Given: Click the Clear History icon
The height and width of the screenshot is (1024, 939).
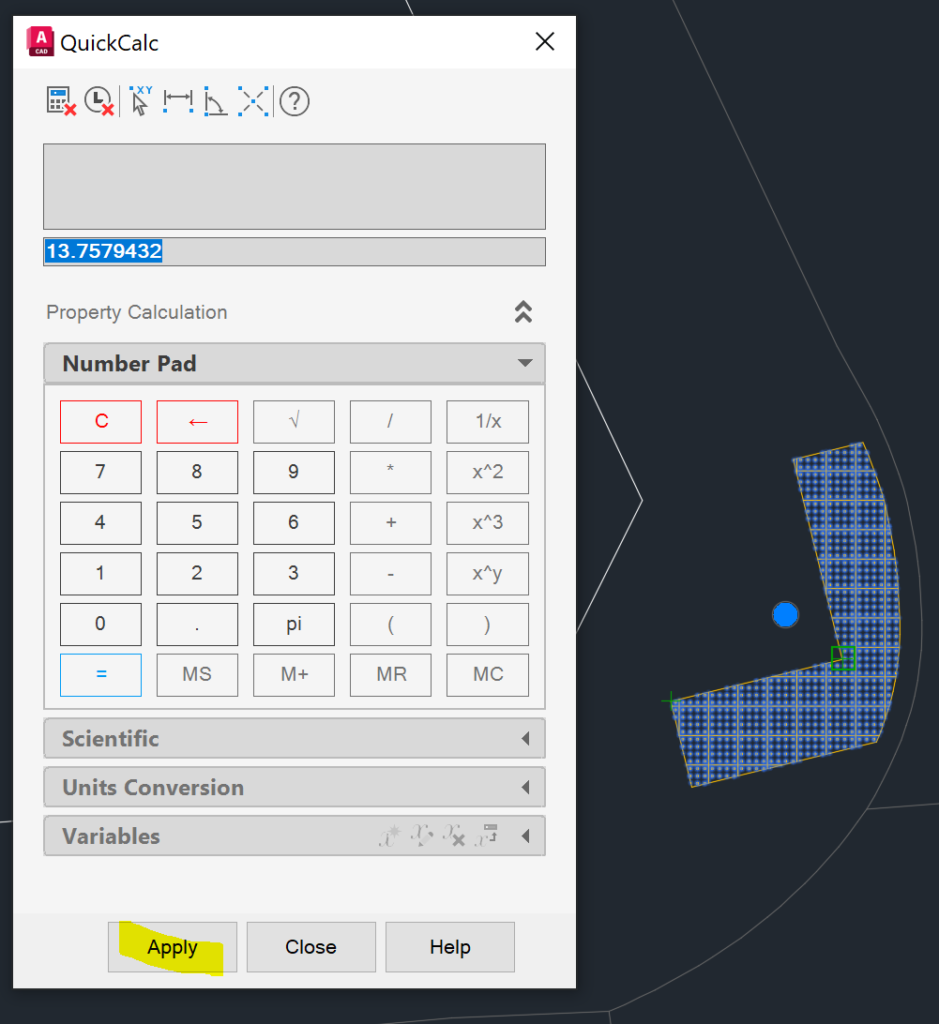Looking at the screenshot, I should point(100,101).
